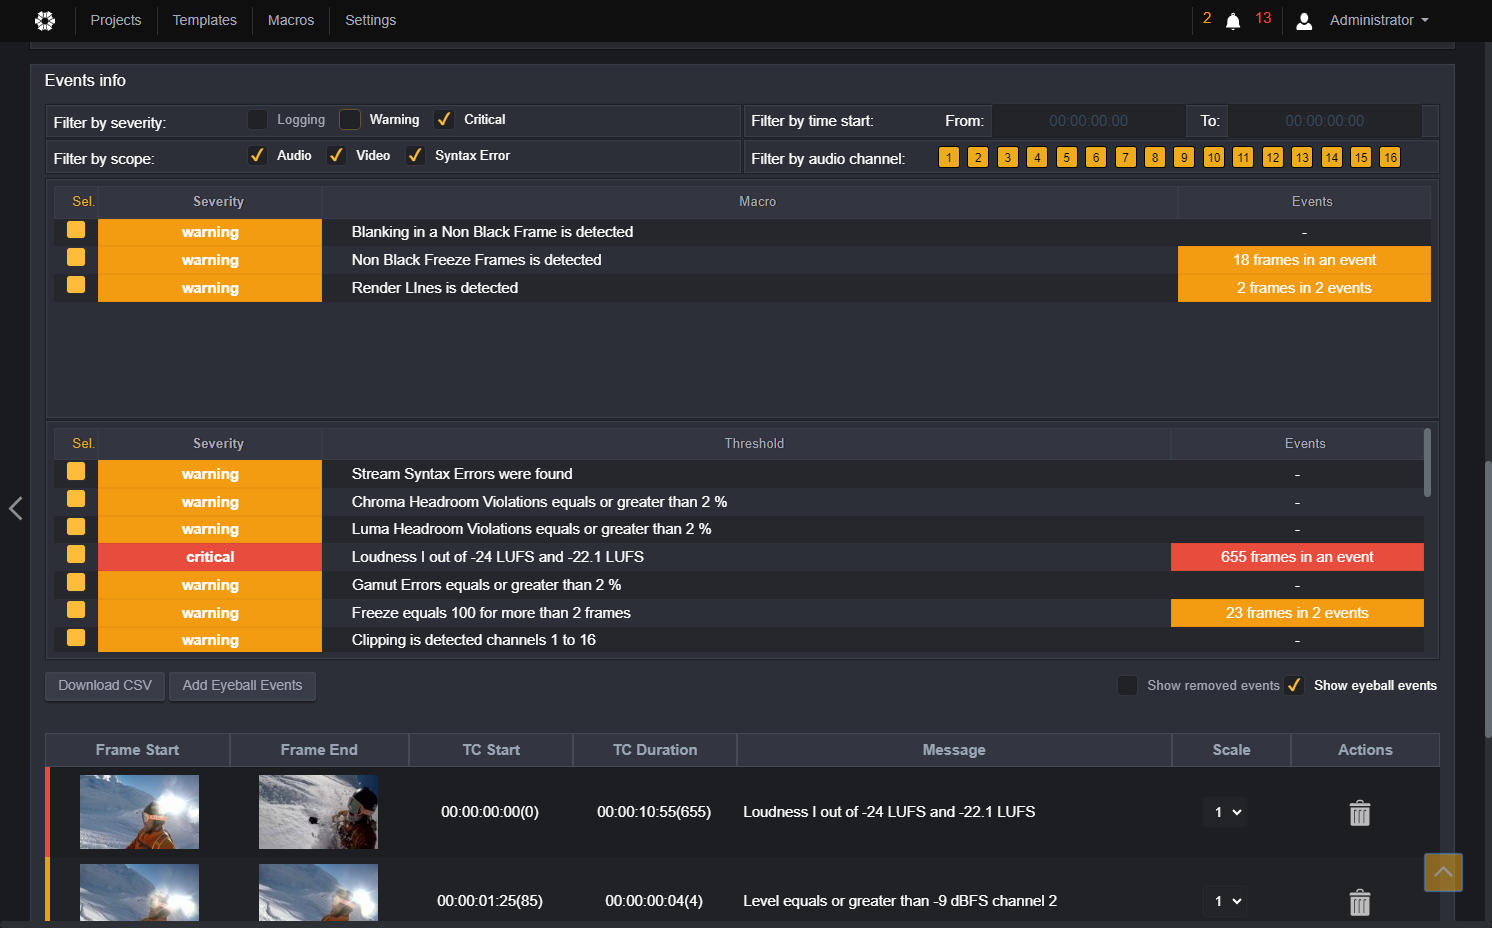The width and height of the screenshot is (1492, 928).
Task: Open Frame Start thumbnail of Loudness event
Action: [139, 812]
